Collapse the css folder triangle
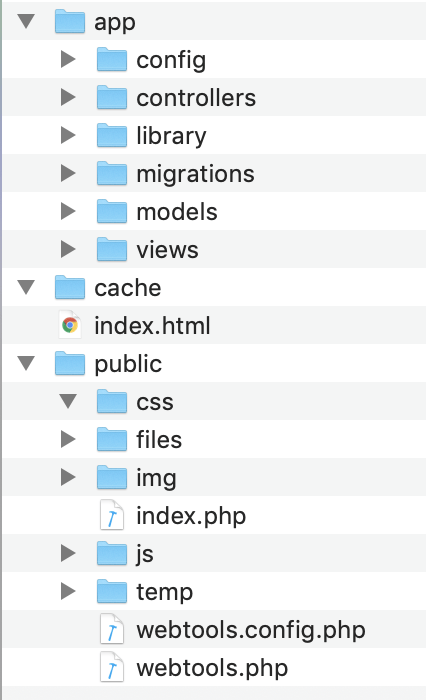426x700 pixels. click(x=68, y=401)
